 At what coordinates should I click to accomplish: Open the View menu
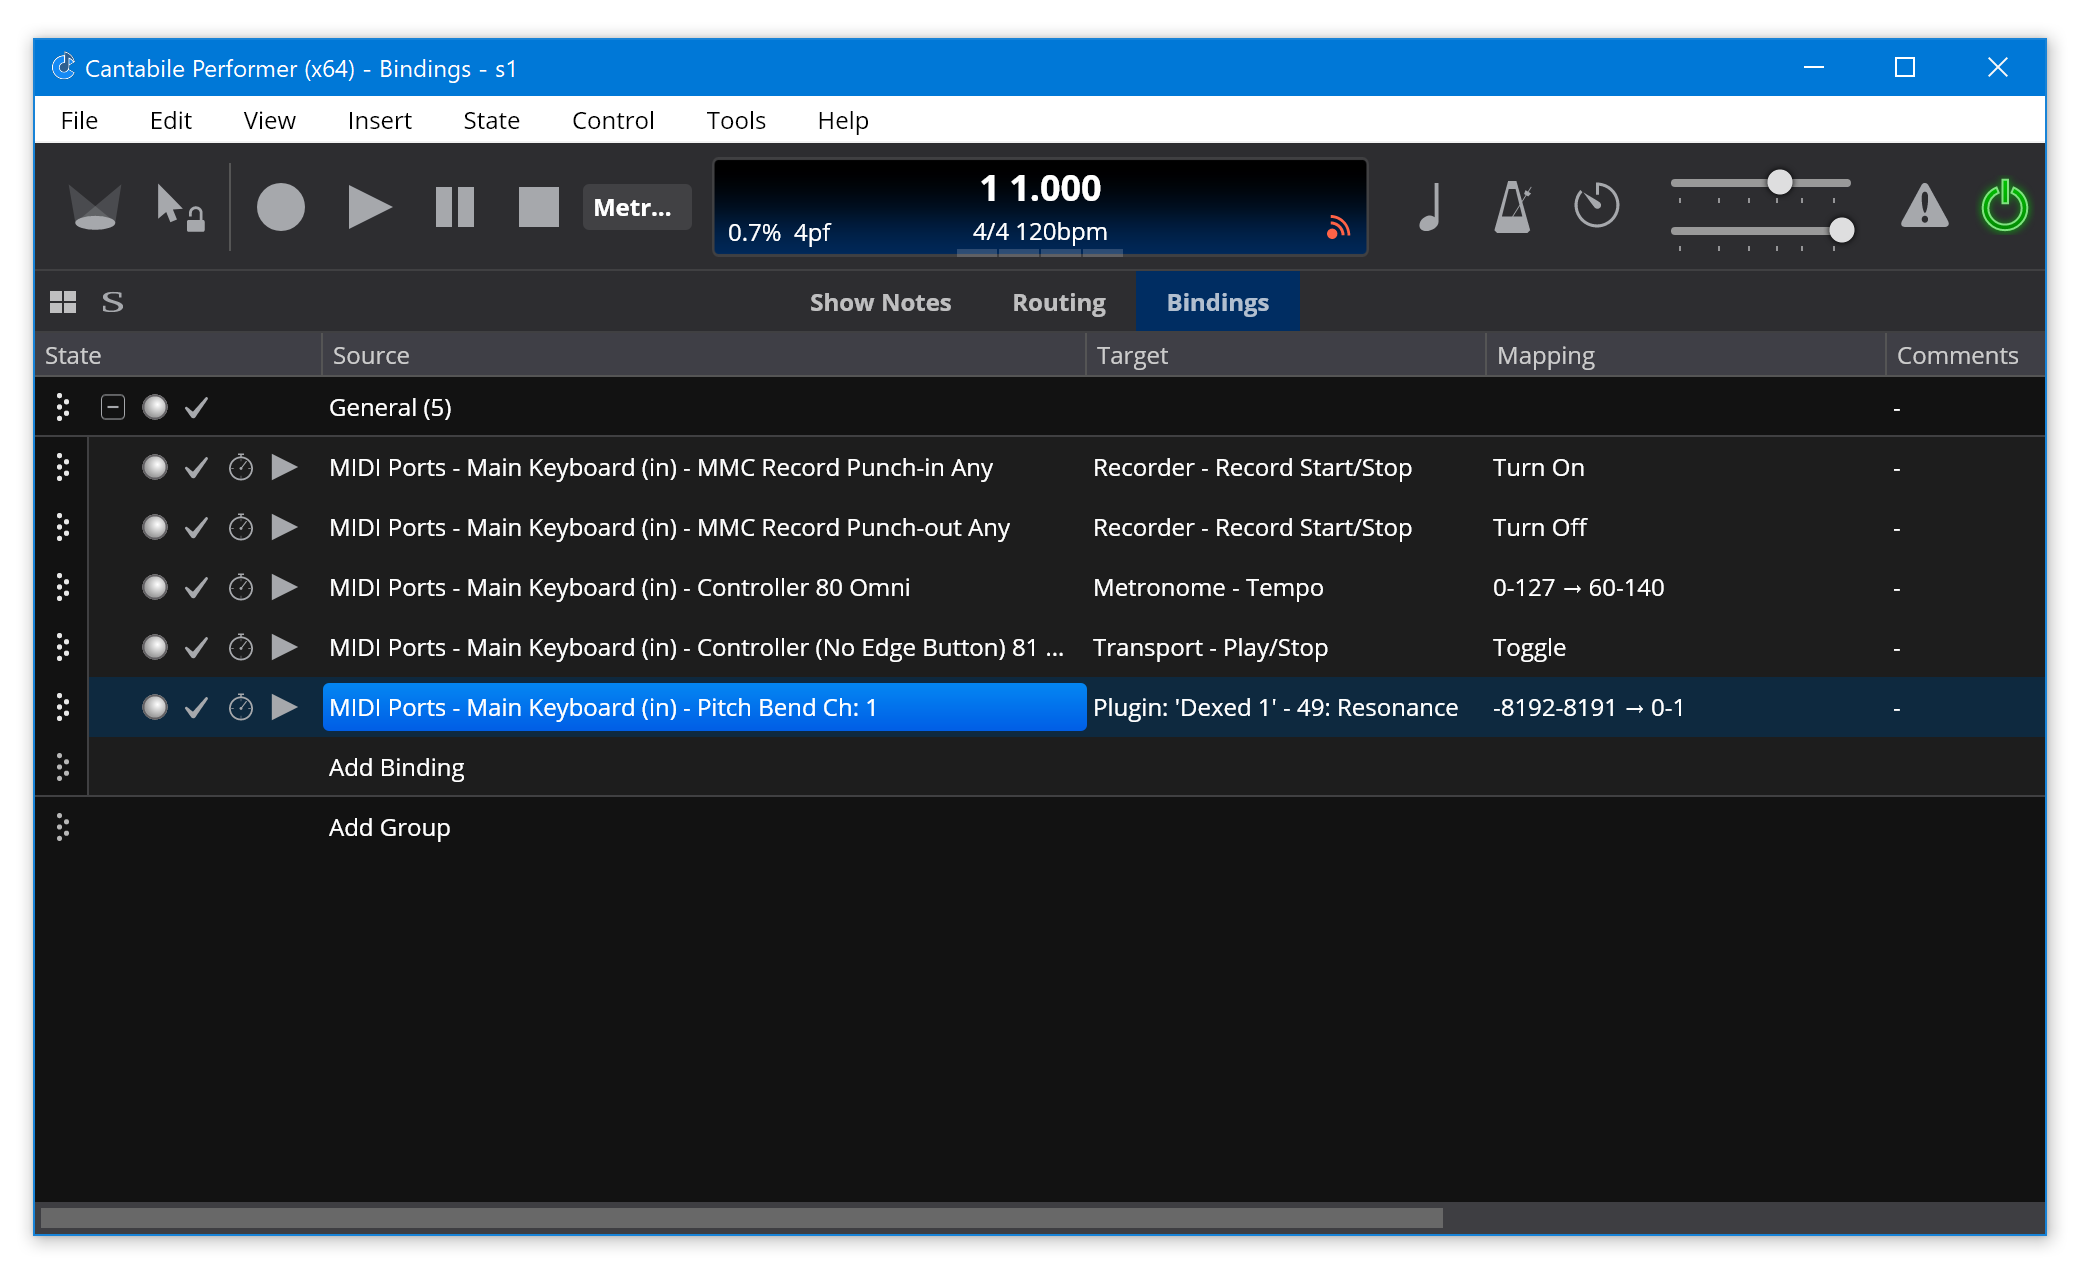[x=269, y=120]
